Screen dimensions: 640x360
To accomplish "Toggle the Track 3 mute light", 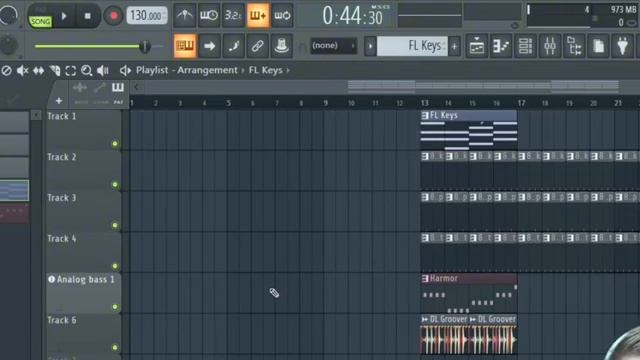I will point(115,225).
